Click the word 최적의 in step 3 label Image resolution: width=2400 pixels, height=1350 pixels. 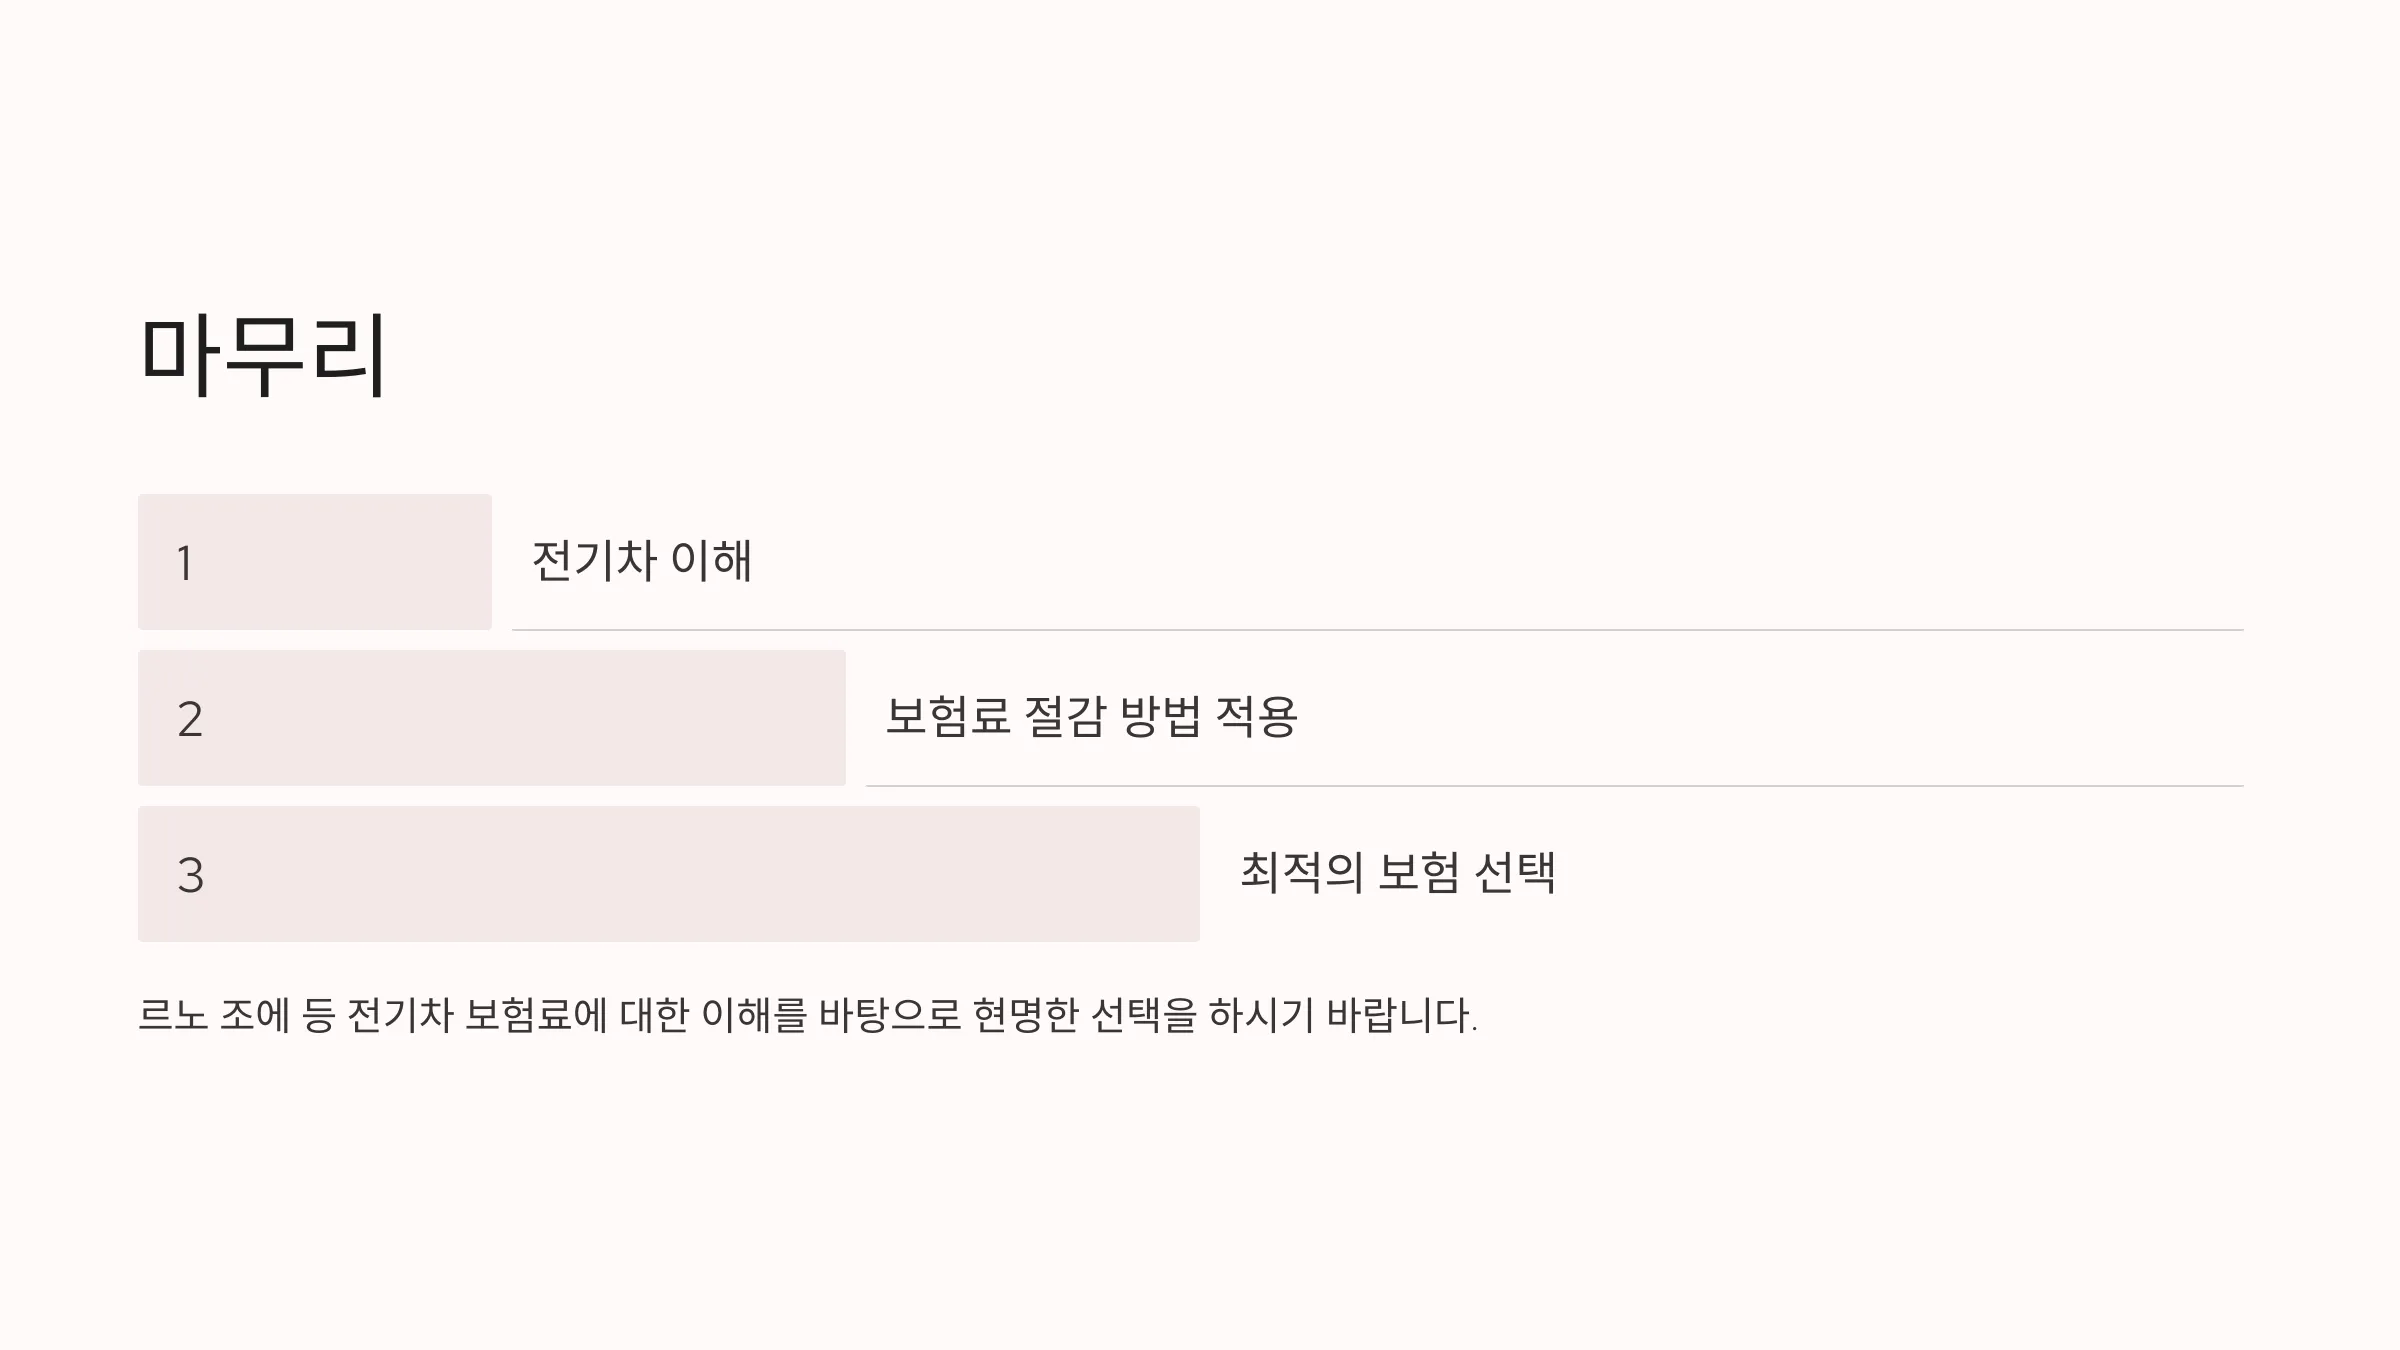click(1301, 872)
